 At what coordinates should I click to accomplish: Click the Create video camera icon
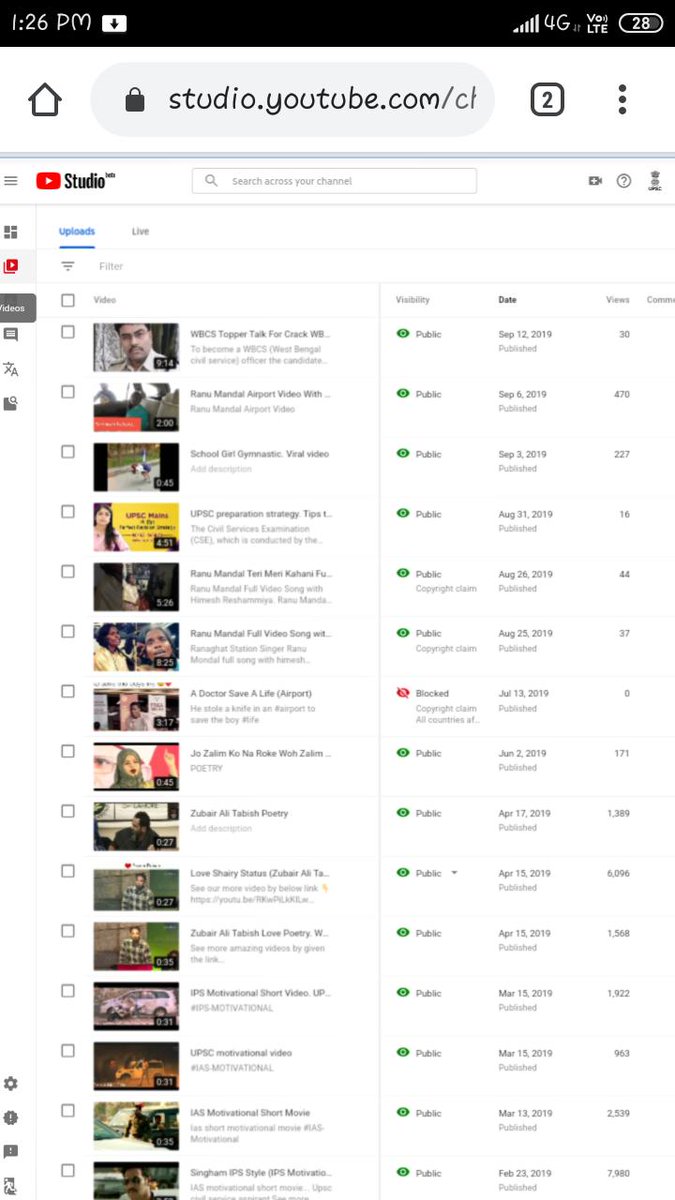pyautogui.click(x=595, y=181)
